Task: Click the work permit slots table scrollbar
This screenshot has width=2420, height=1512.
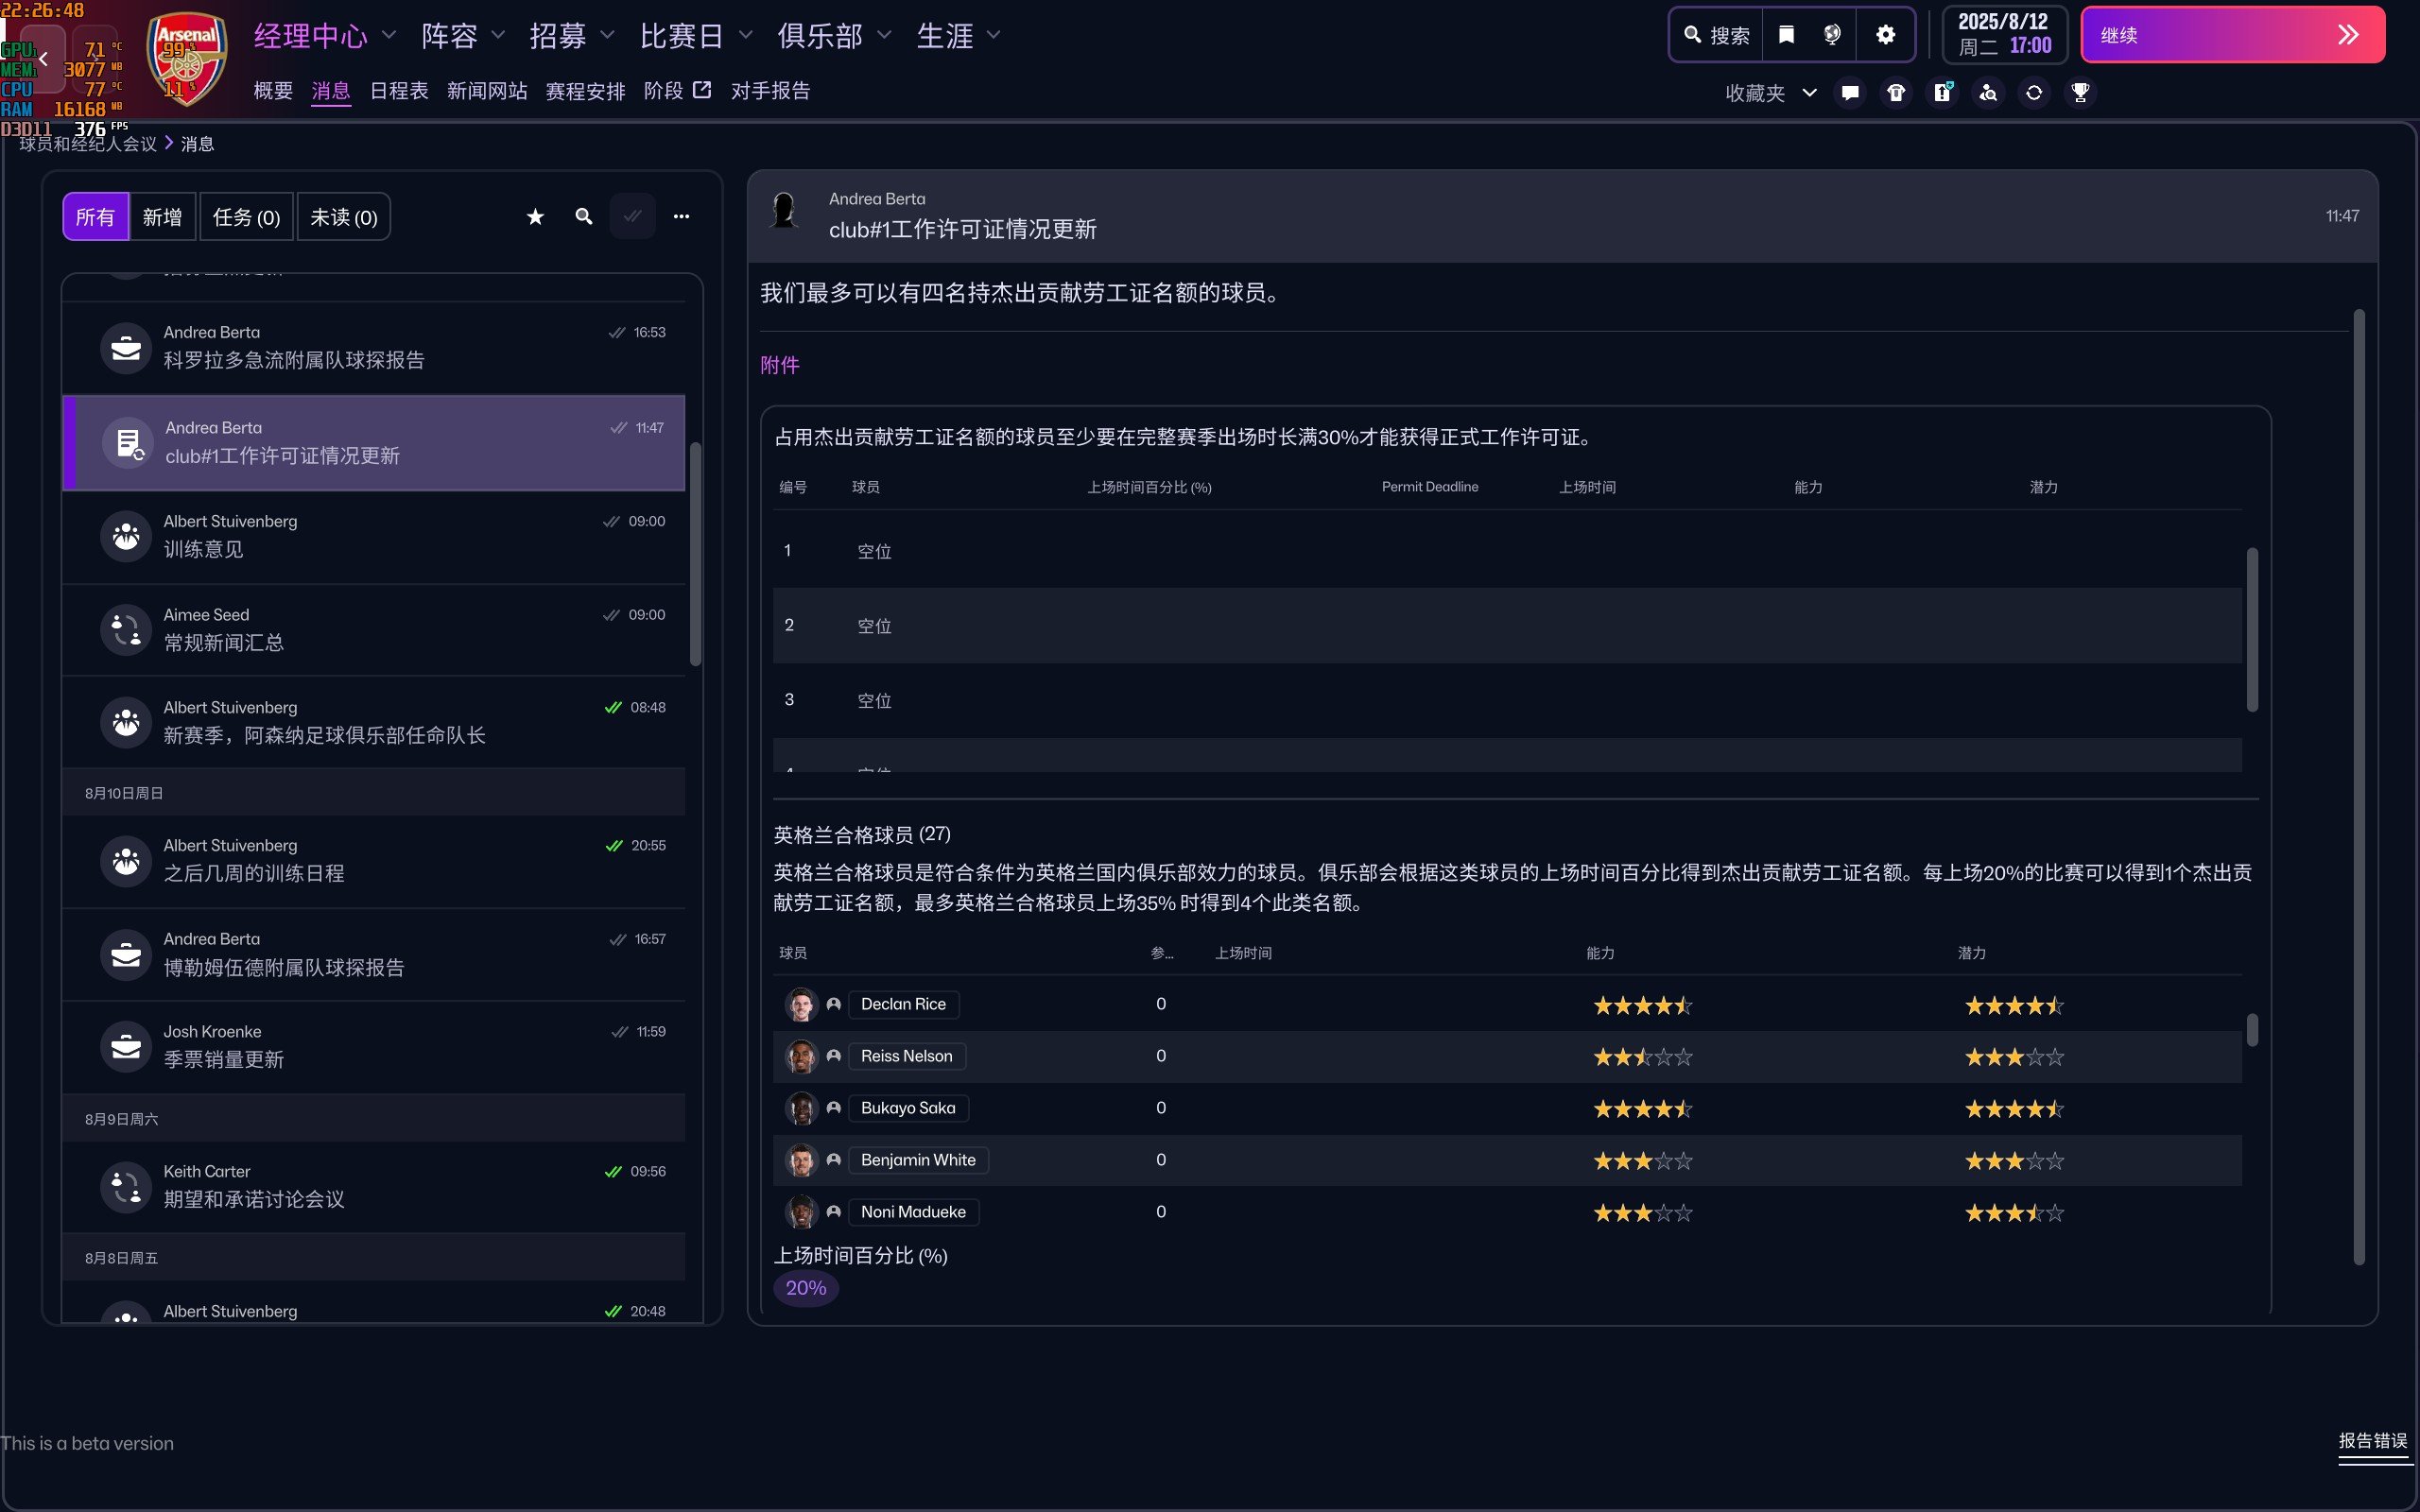Action: [2252, 629]
